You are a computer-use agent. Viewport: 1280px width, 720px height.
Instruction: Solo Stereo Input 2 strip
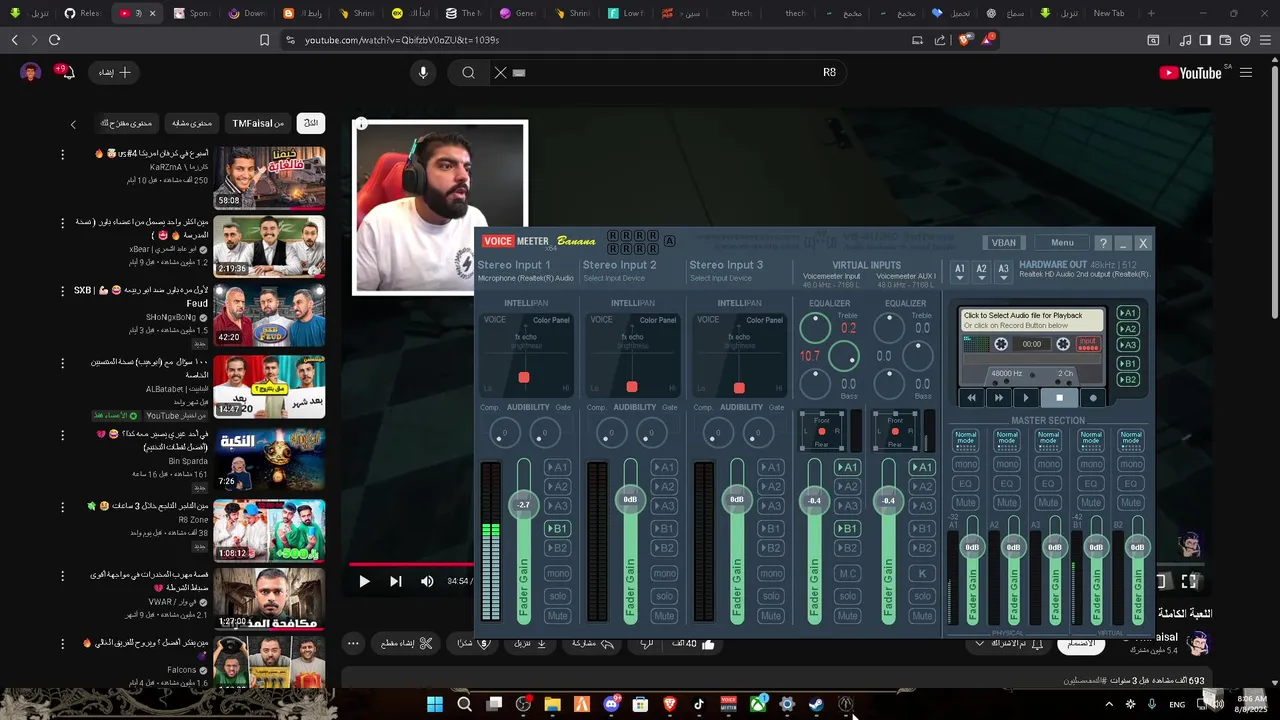664,596
